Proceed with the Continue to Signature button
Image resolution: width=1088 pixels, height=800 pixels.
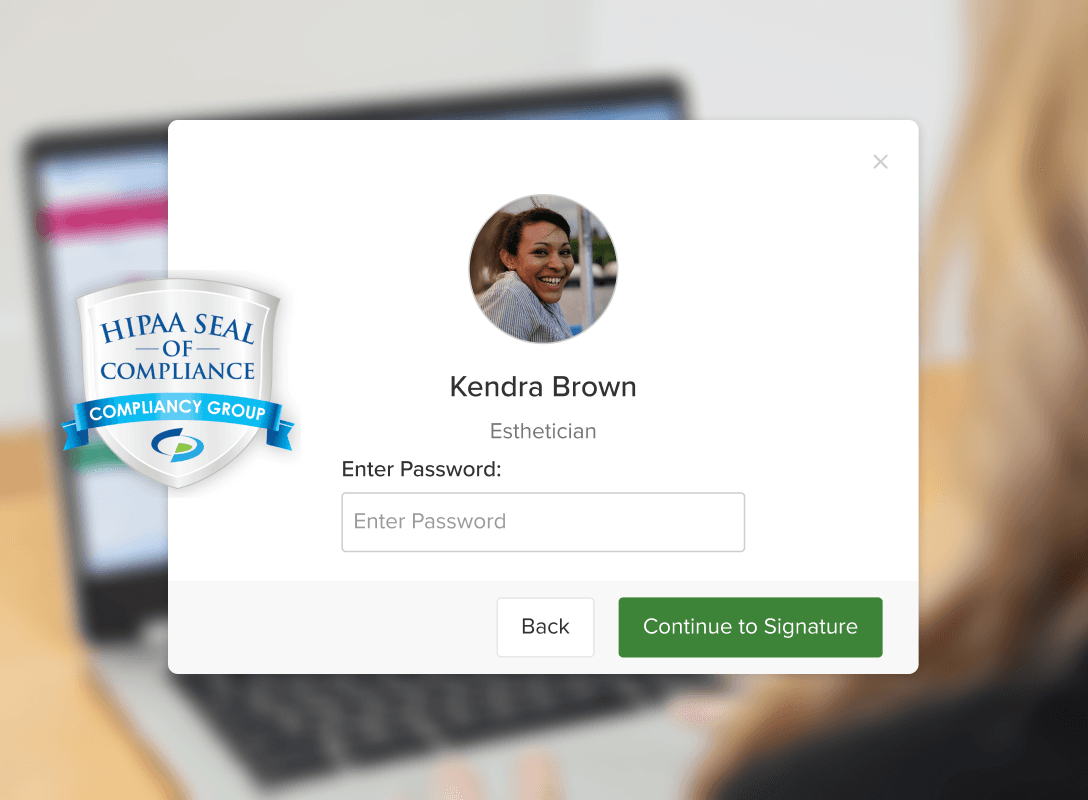coord(750,627)
